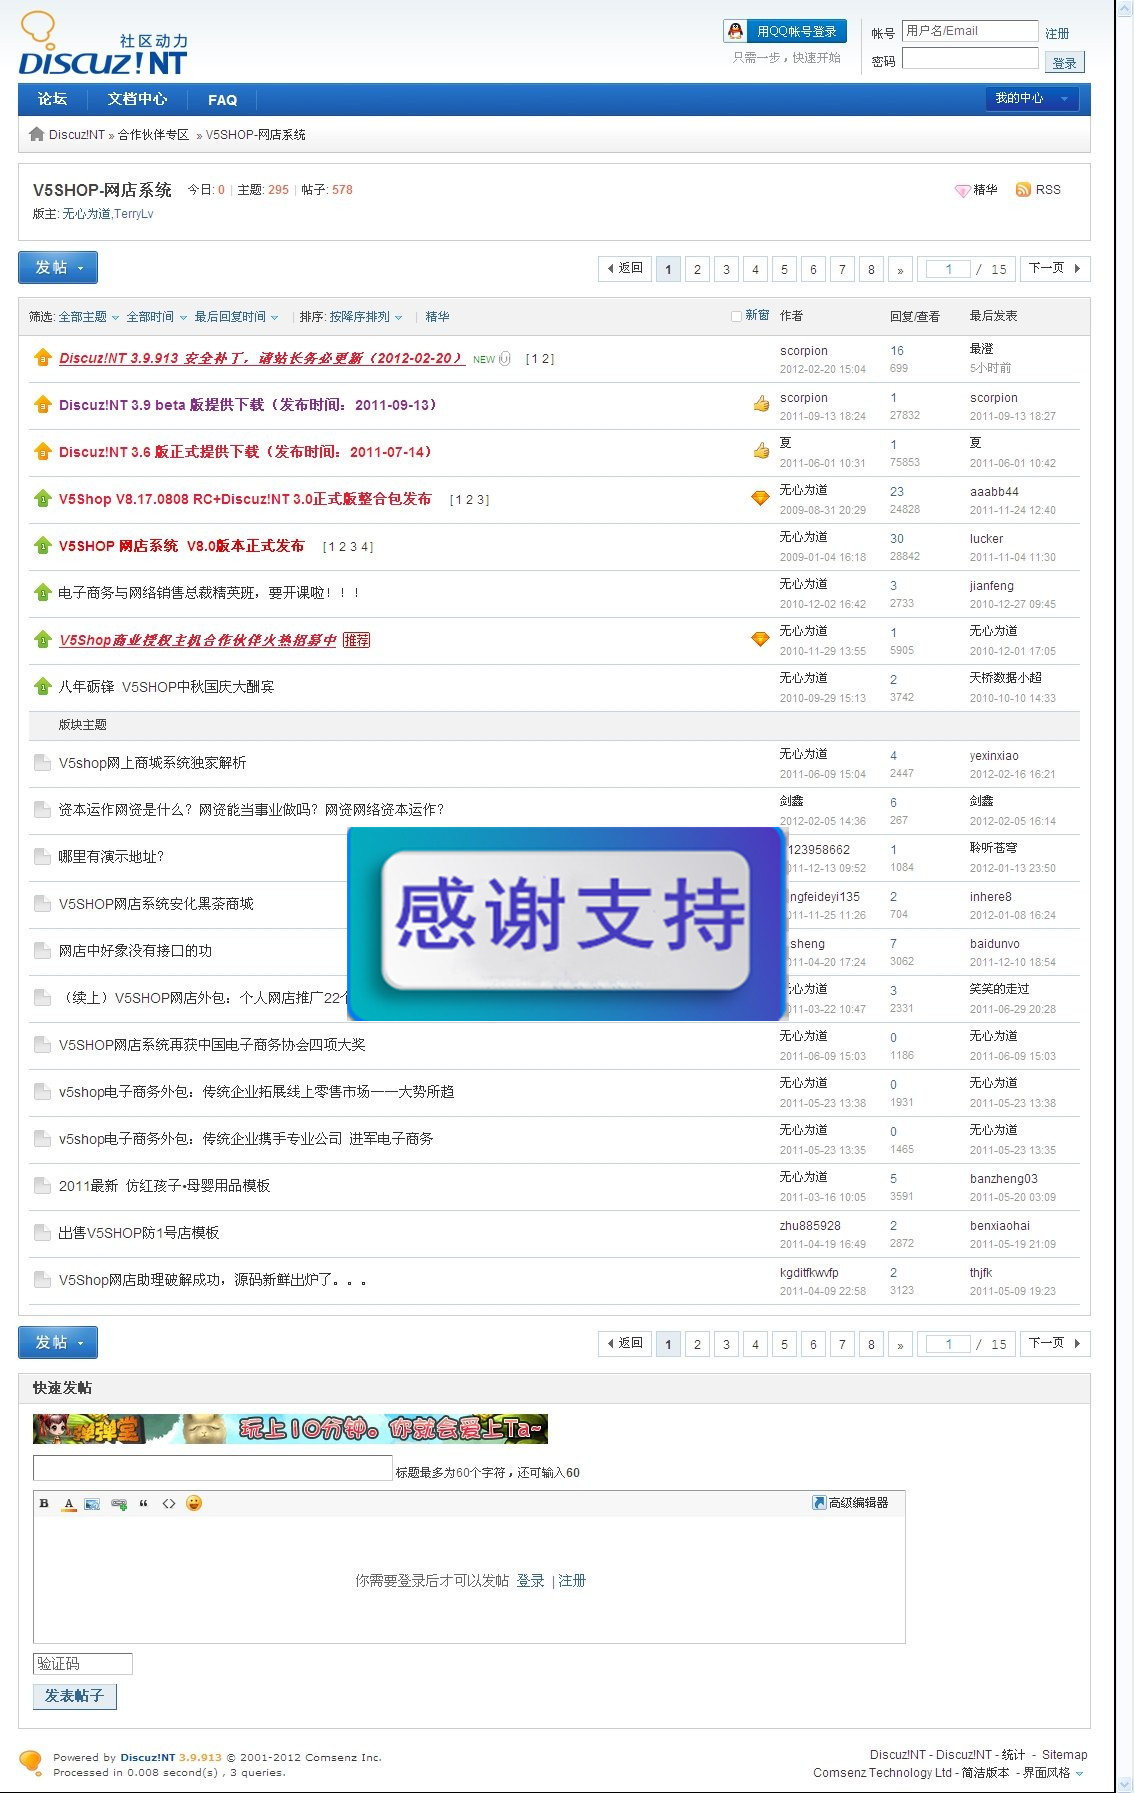Click green sticky icon of 八年砺锋 thread
The width and height of the screenshot is (1135, 1793).
pyautogui.click(x=42, y=686)
